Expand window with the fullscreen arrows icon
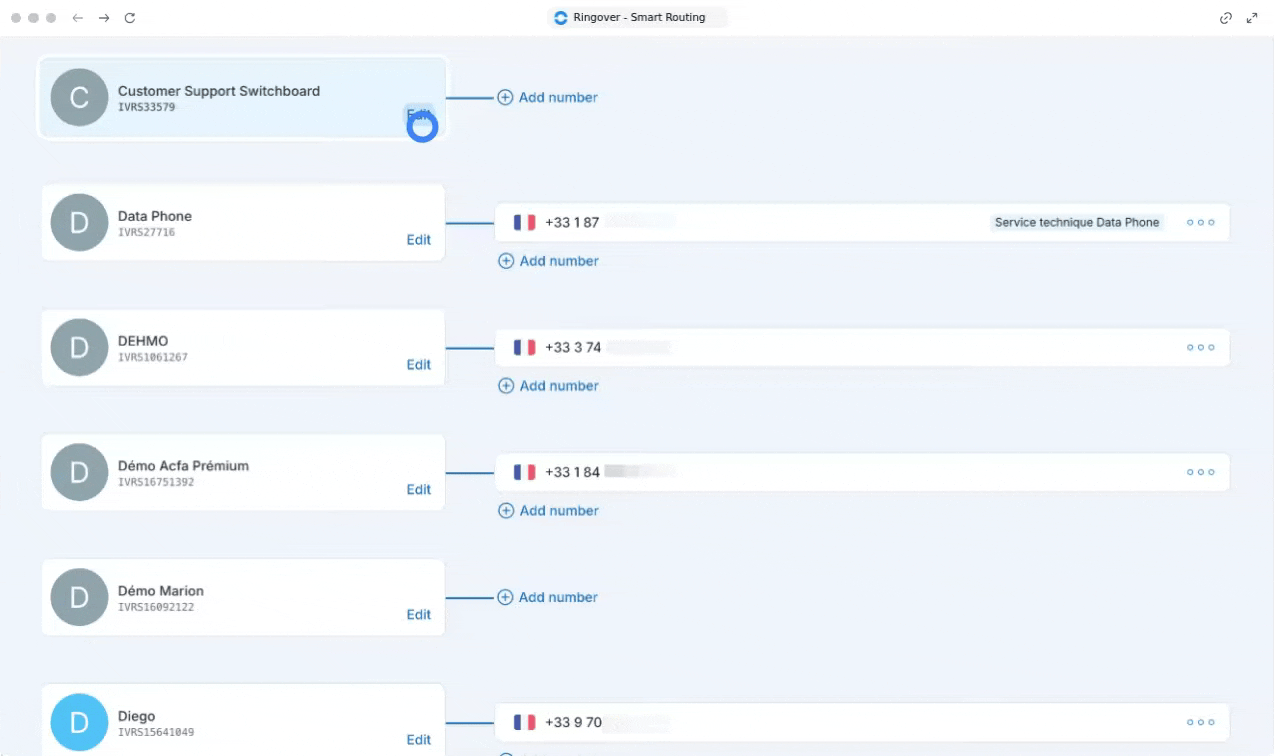The width and height of the screenshot is (1274, 756). pyautogui.click(x=1252, y=18)
